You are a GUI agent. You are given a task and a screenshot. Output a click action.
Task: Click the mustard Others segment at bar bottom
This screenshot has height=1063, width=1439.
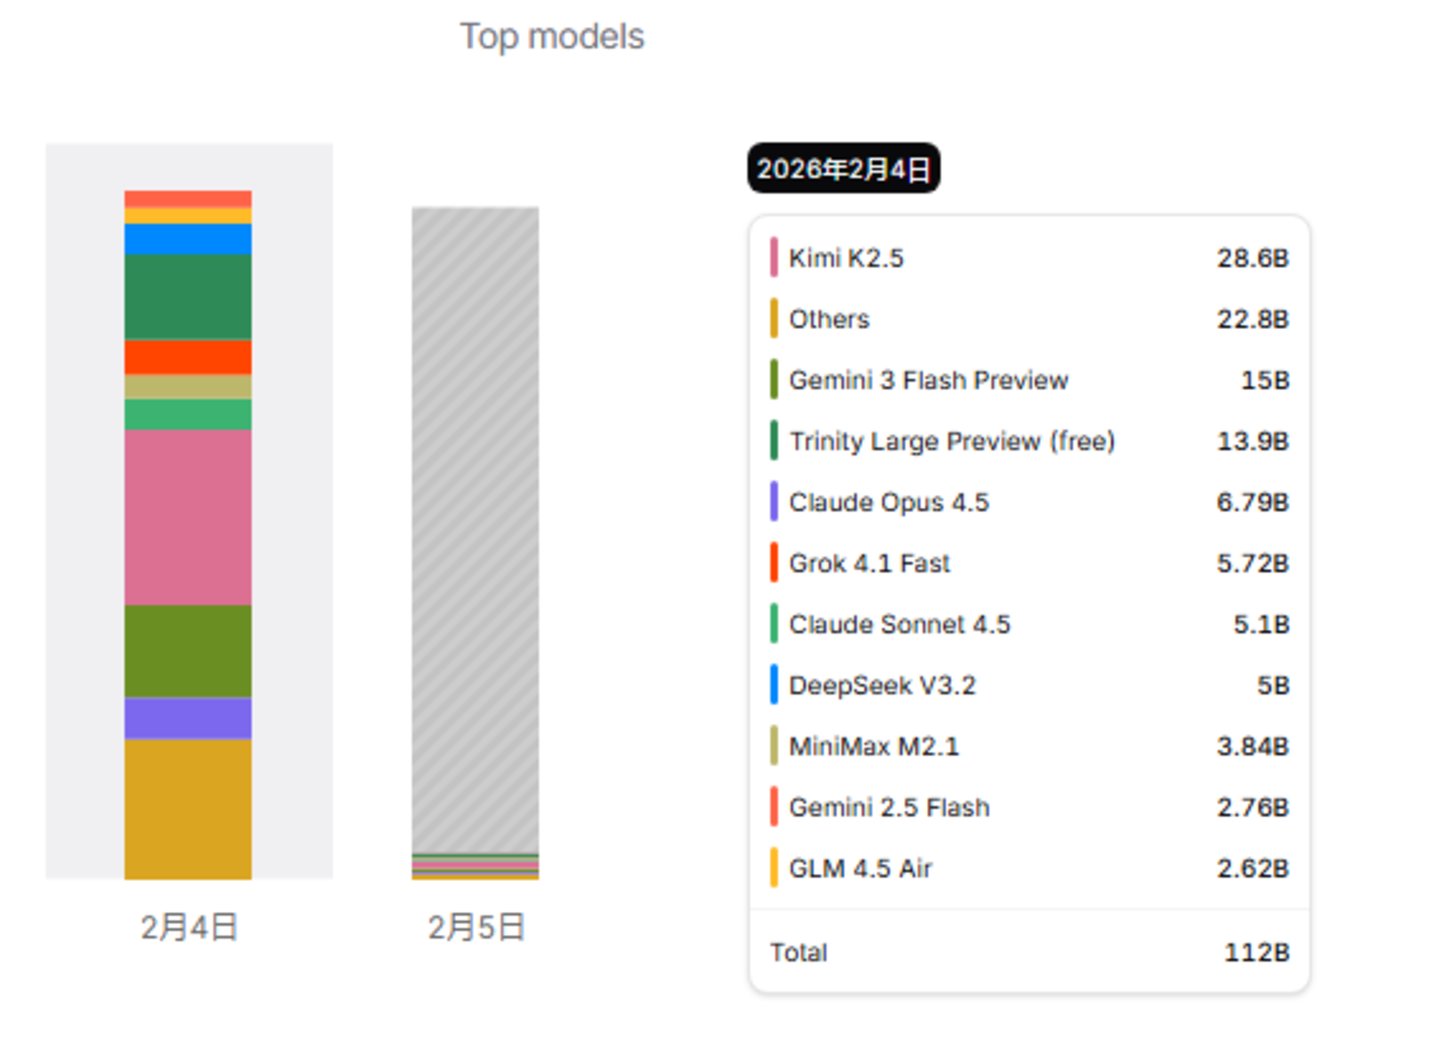188,809
